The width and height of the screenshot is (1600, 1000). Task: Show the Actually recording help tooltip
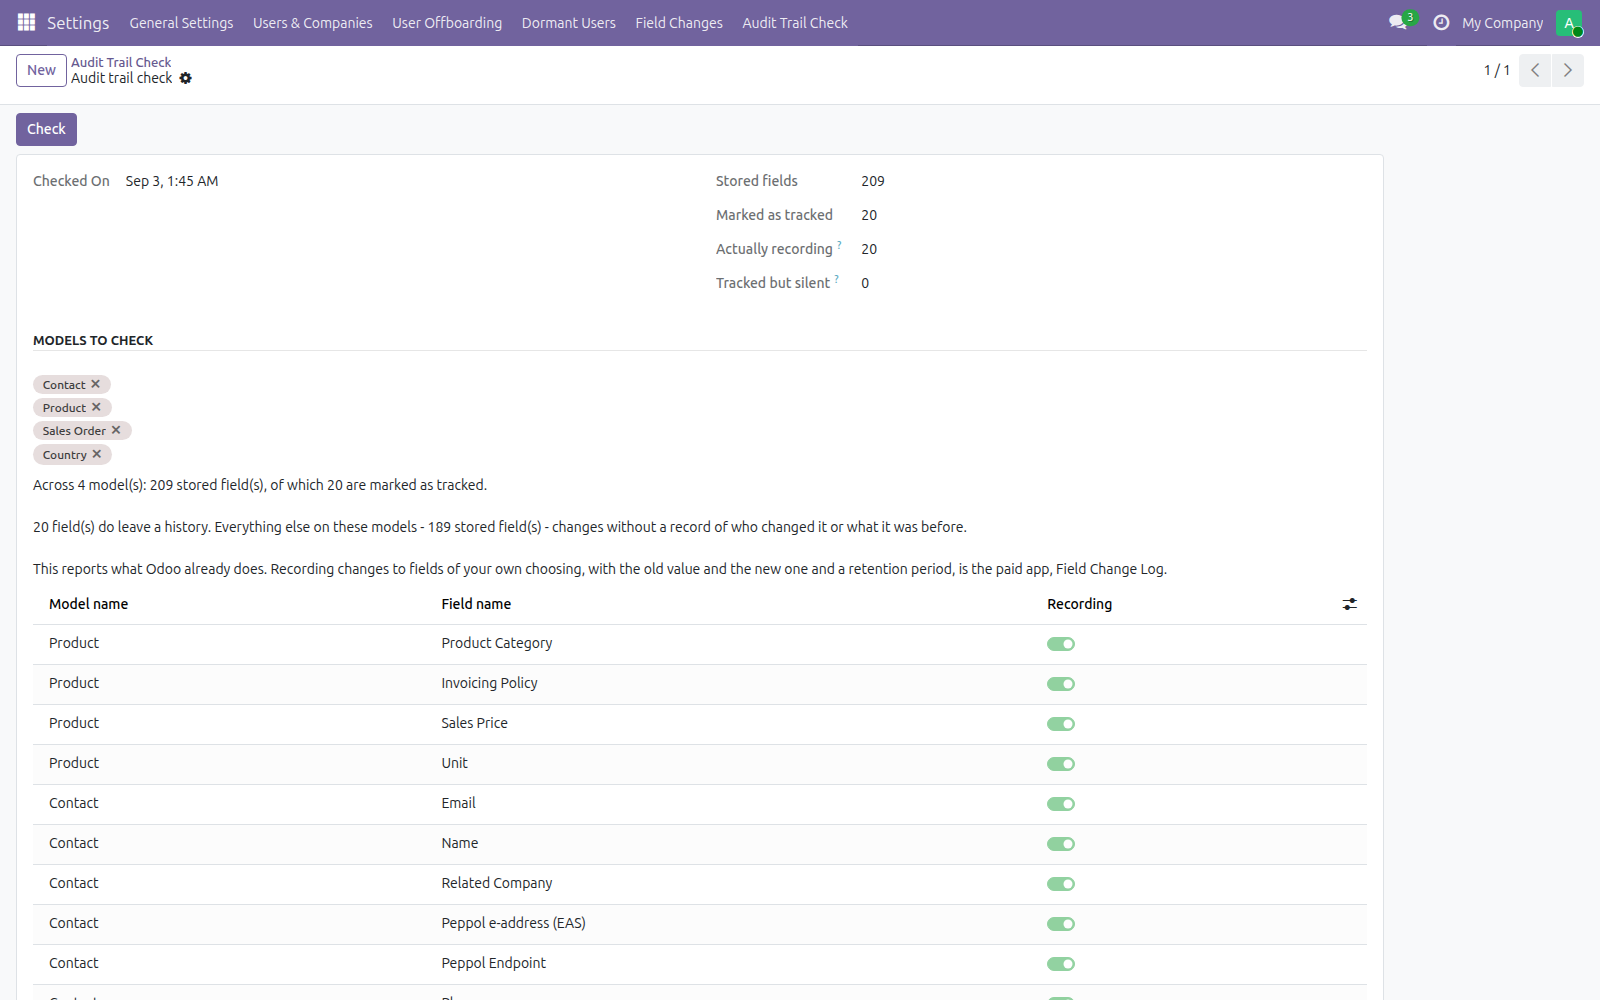tap(839, 244)
